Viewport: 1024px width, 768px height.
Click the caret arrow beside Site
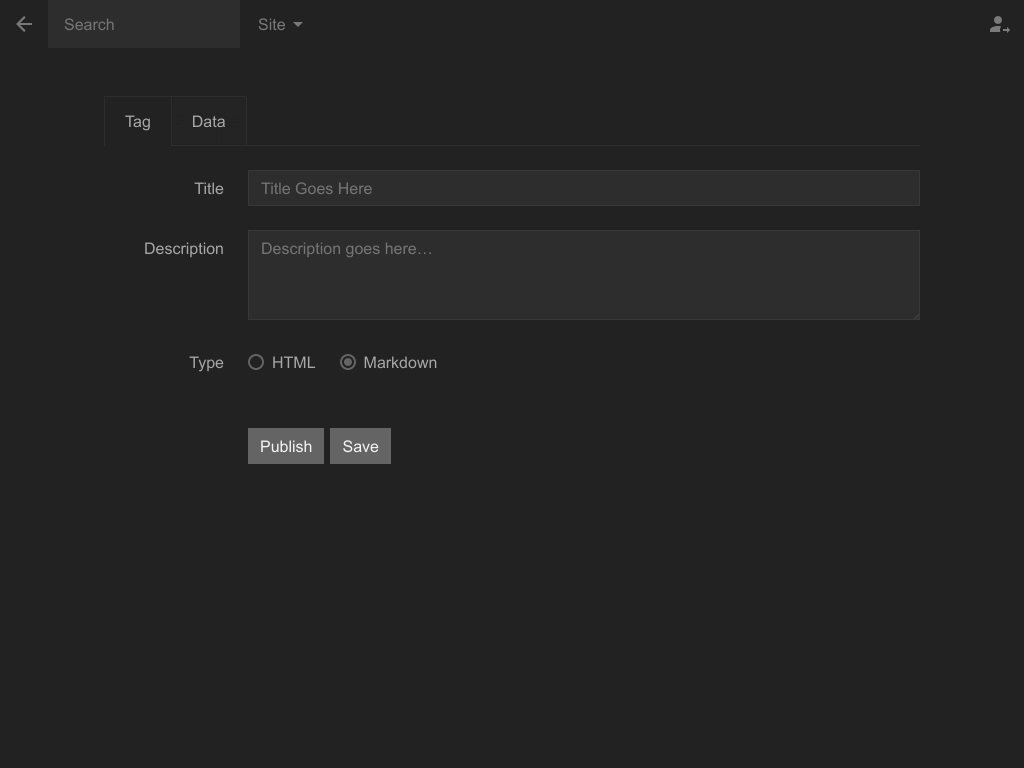pos(298,25)
